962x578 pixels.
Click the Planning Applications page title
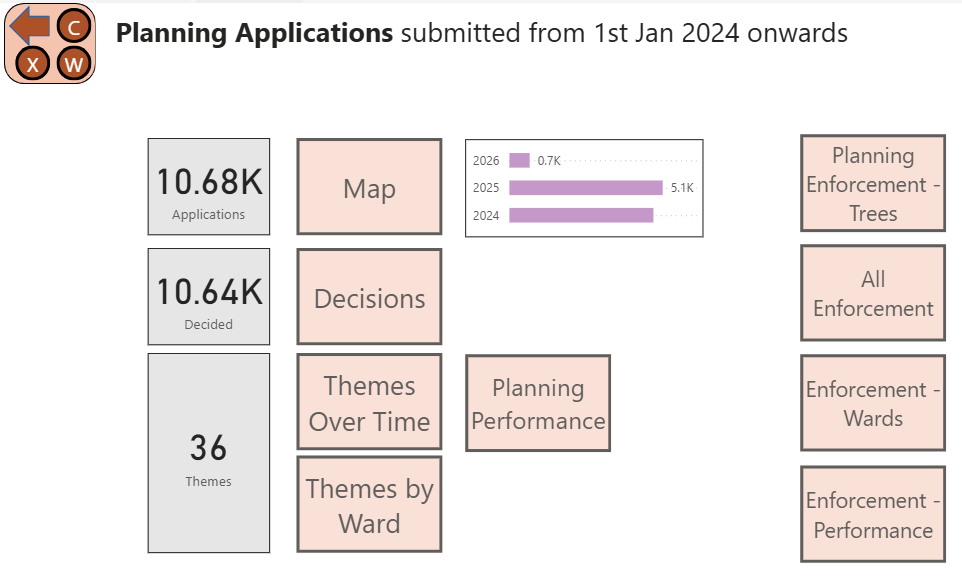254,33
